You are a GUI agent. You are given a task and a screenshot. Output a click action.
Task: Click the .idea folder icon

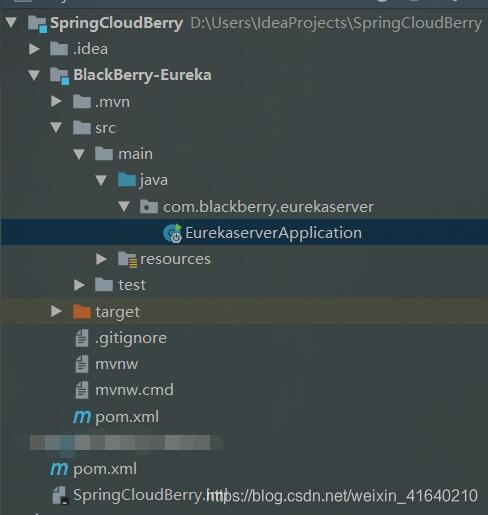click(59, 49)
